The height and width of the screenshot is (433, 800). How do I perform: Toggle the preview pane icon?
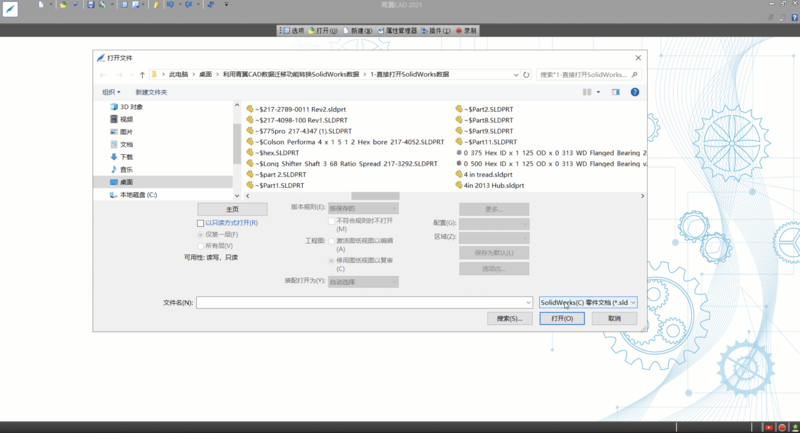point(615,92)
